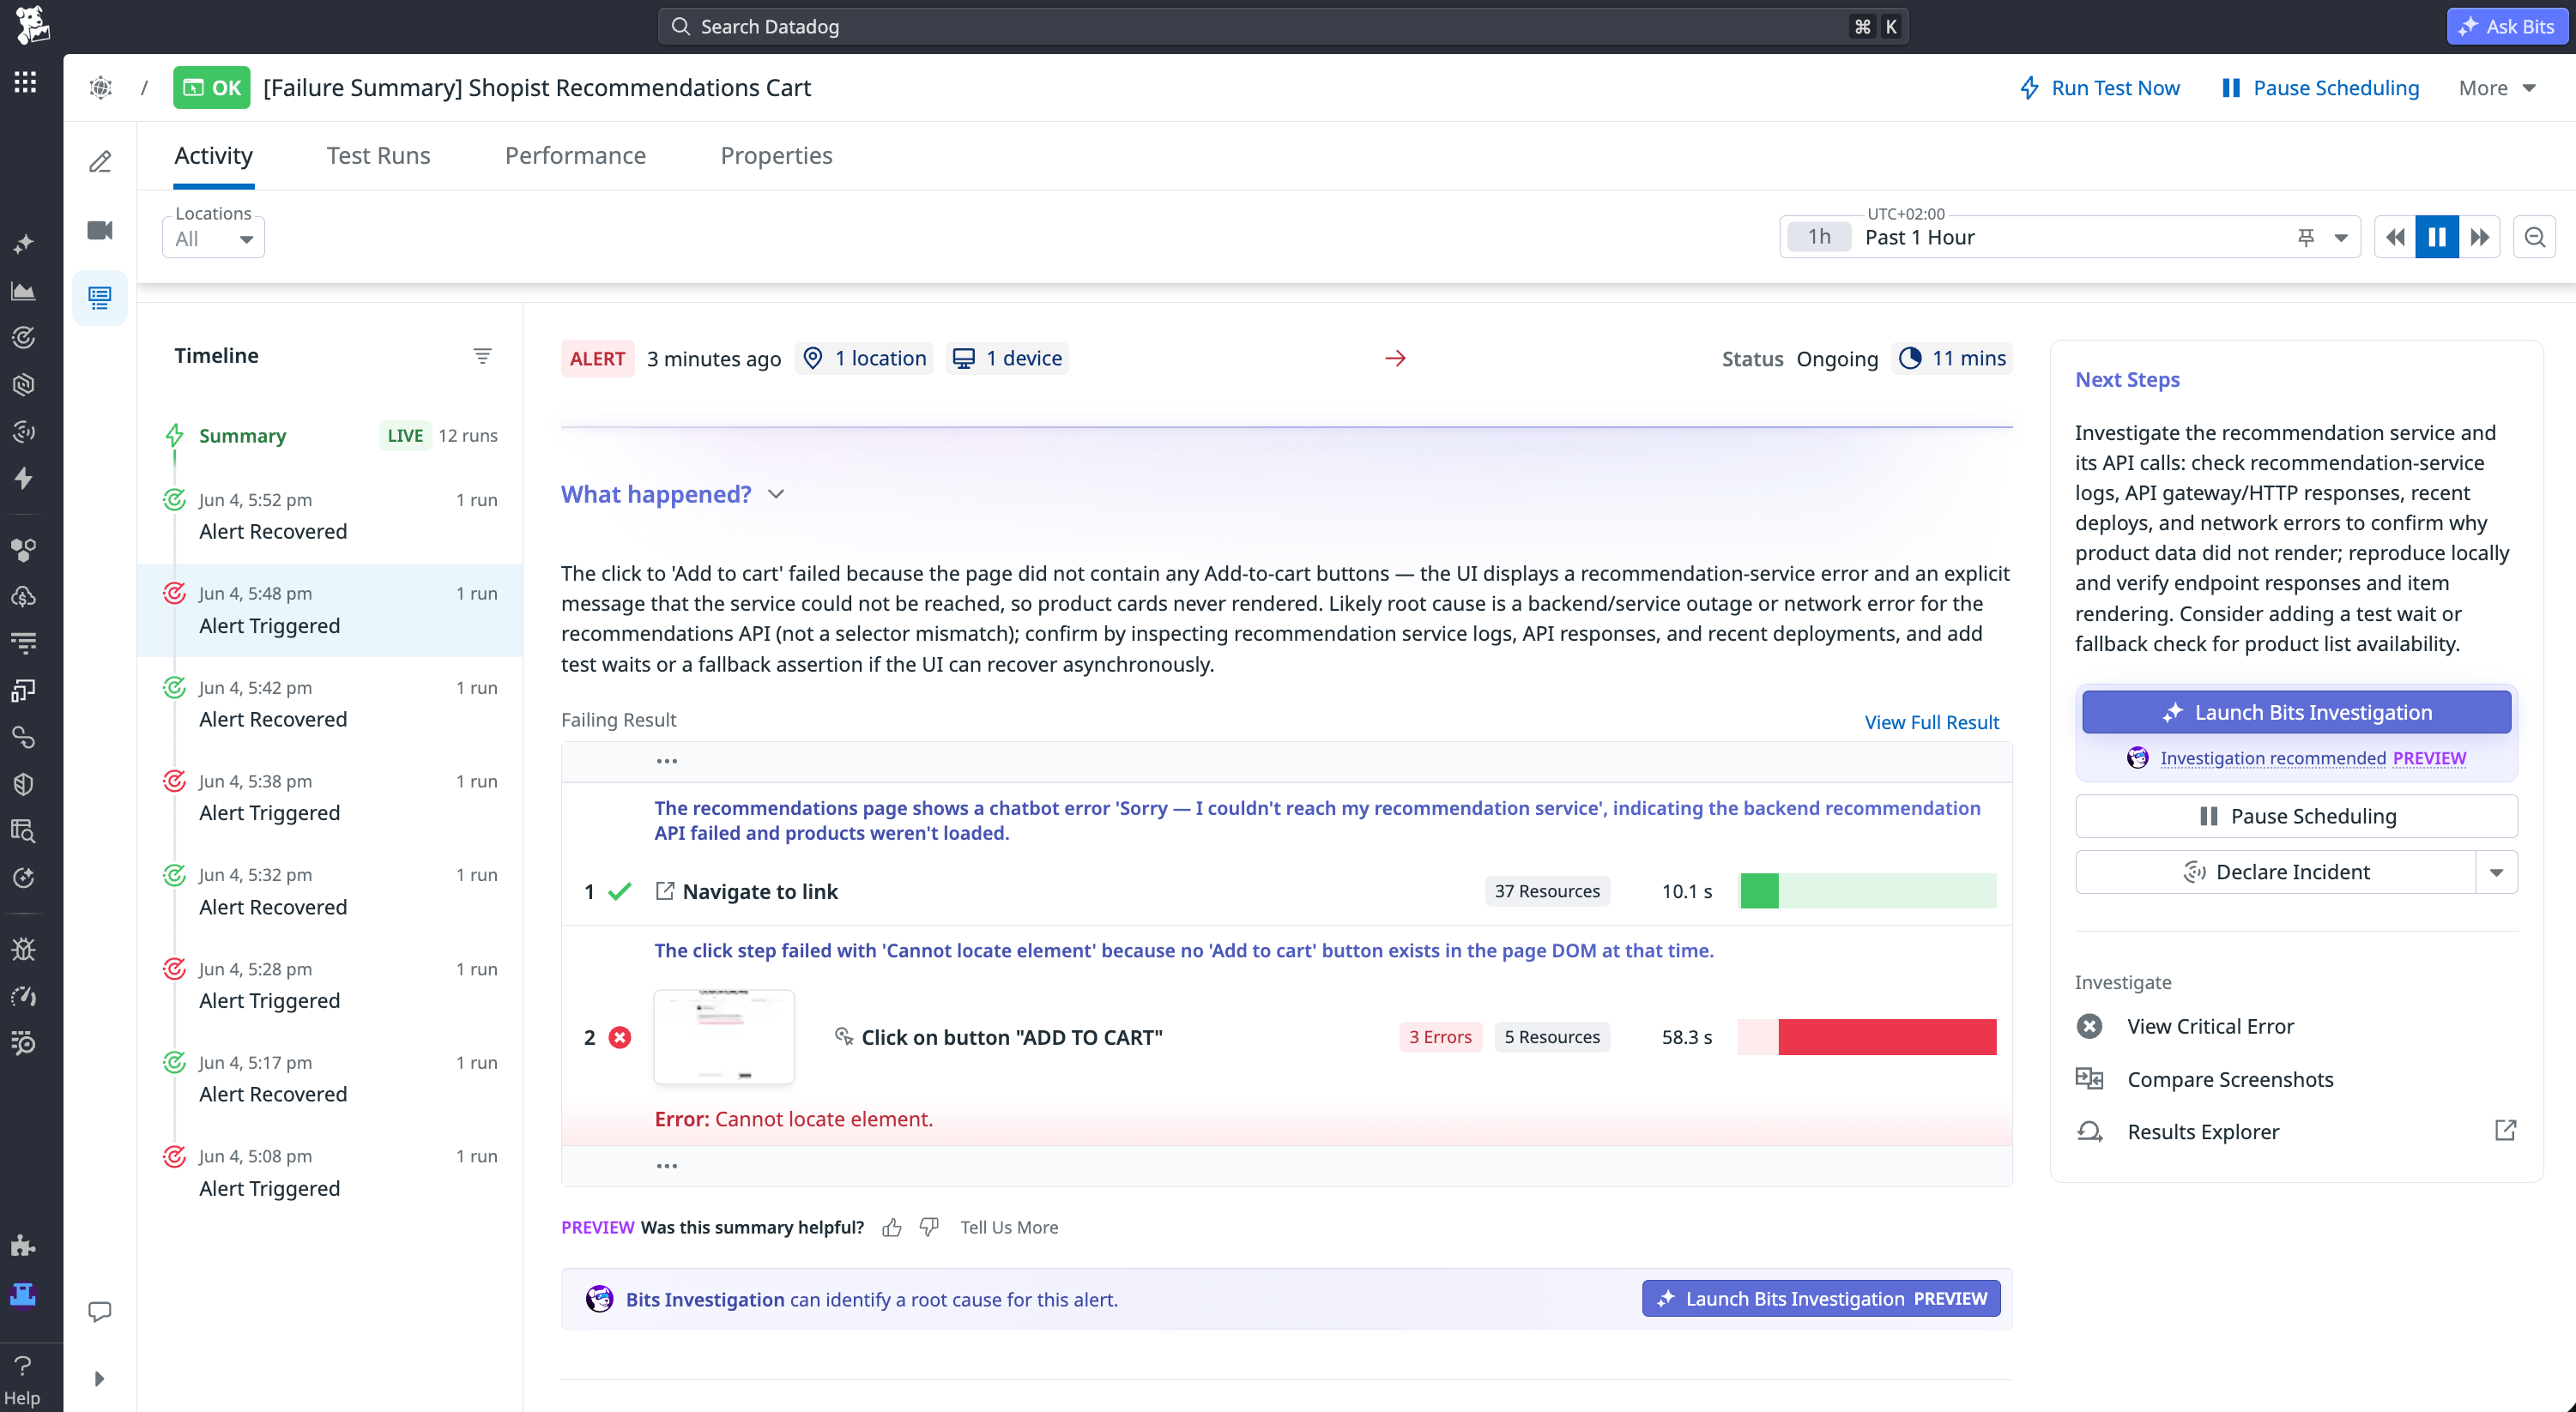
Task: Expand the left navigation sidebar arrow
Action: 99,1379
